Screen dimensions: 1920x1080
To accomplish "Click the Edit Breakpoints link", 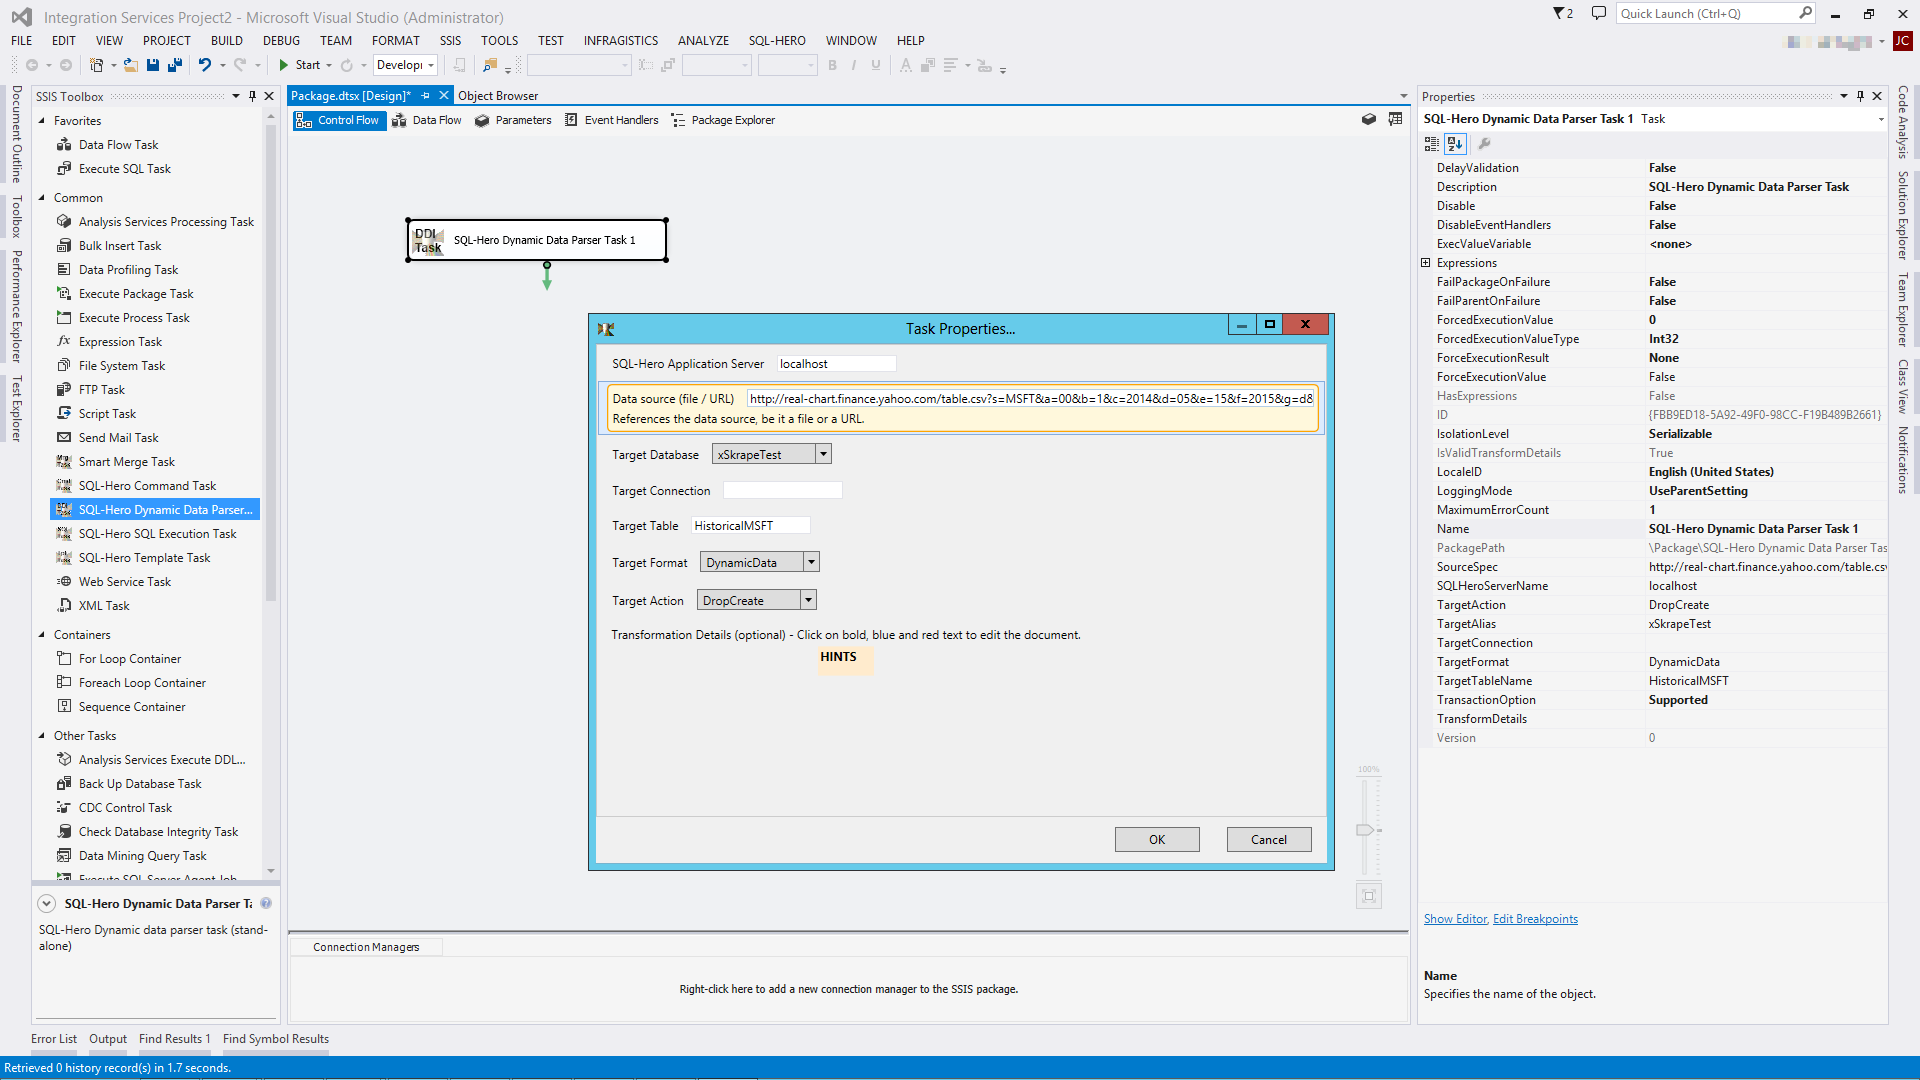I will [1535, 919].
